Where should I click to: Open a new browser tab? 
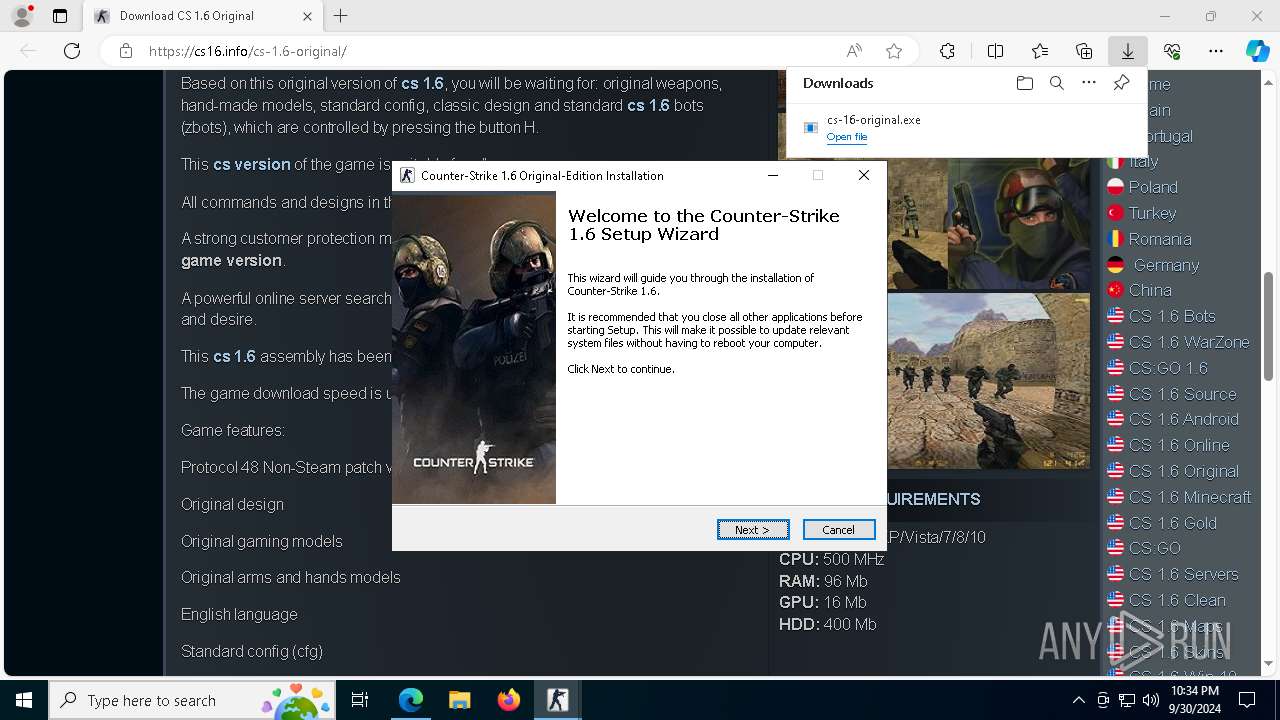[341, 16]
